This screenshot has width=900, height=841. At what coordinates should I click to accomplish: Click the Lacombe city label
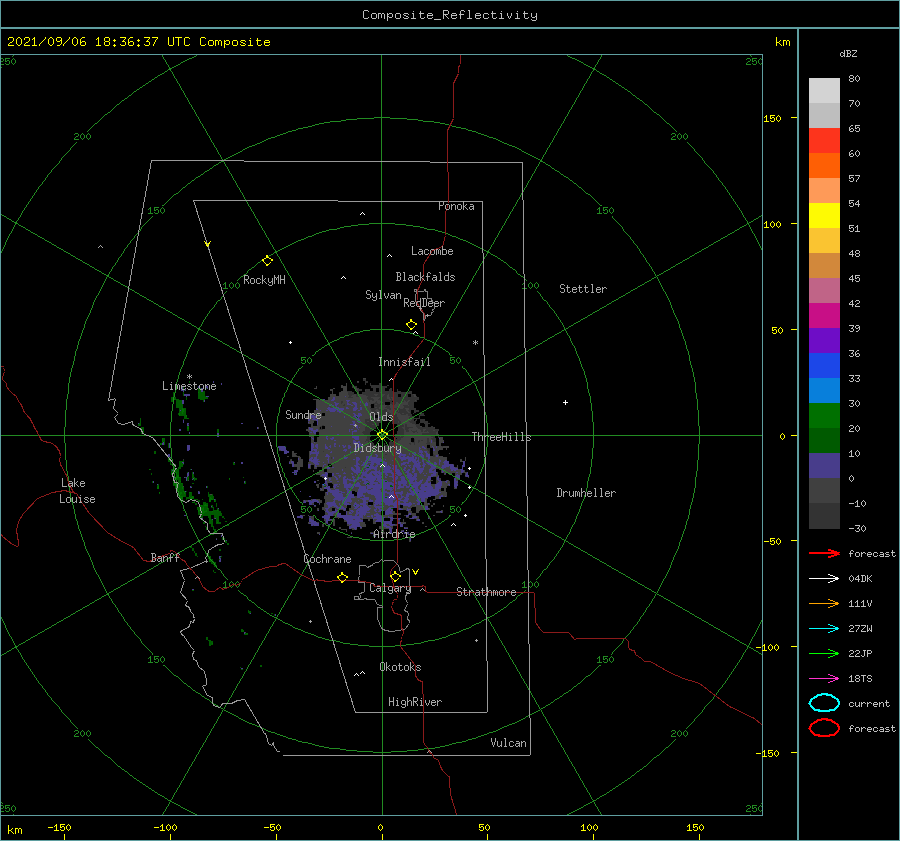point(432,251)
